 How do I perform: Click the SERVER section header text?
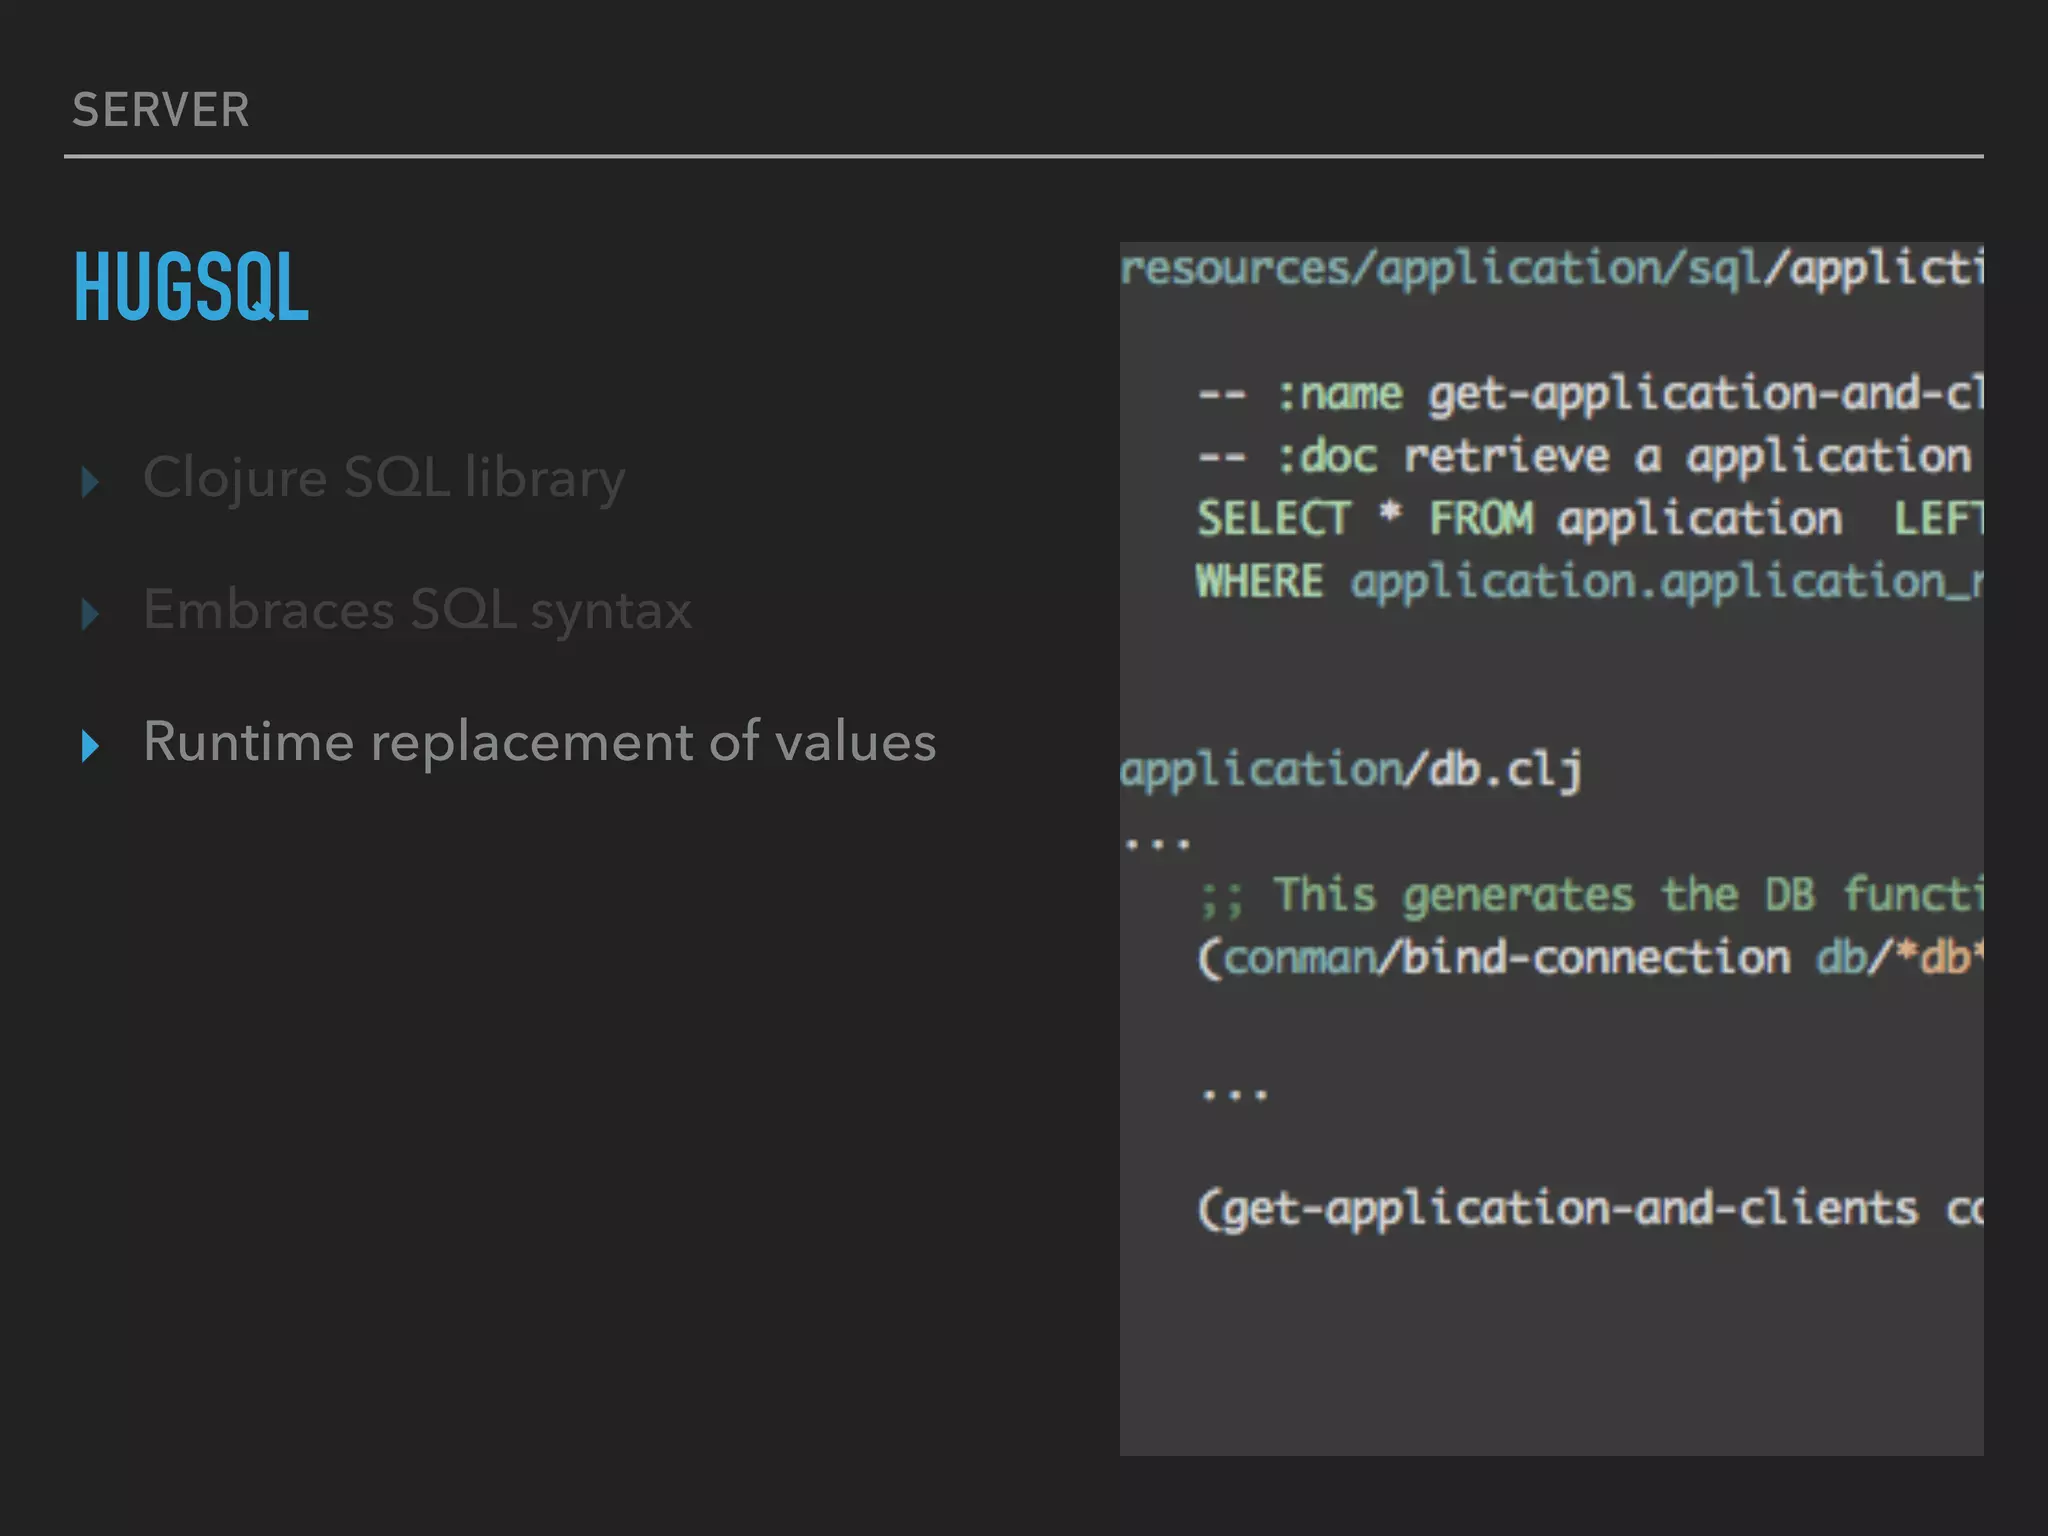click(161, 110)
